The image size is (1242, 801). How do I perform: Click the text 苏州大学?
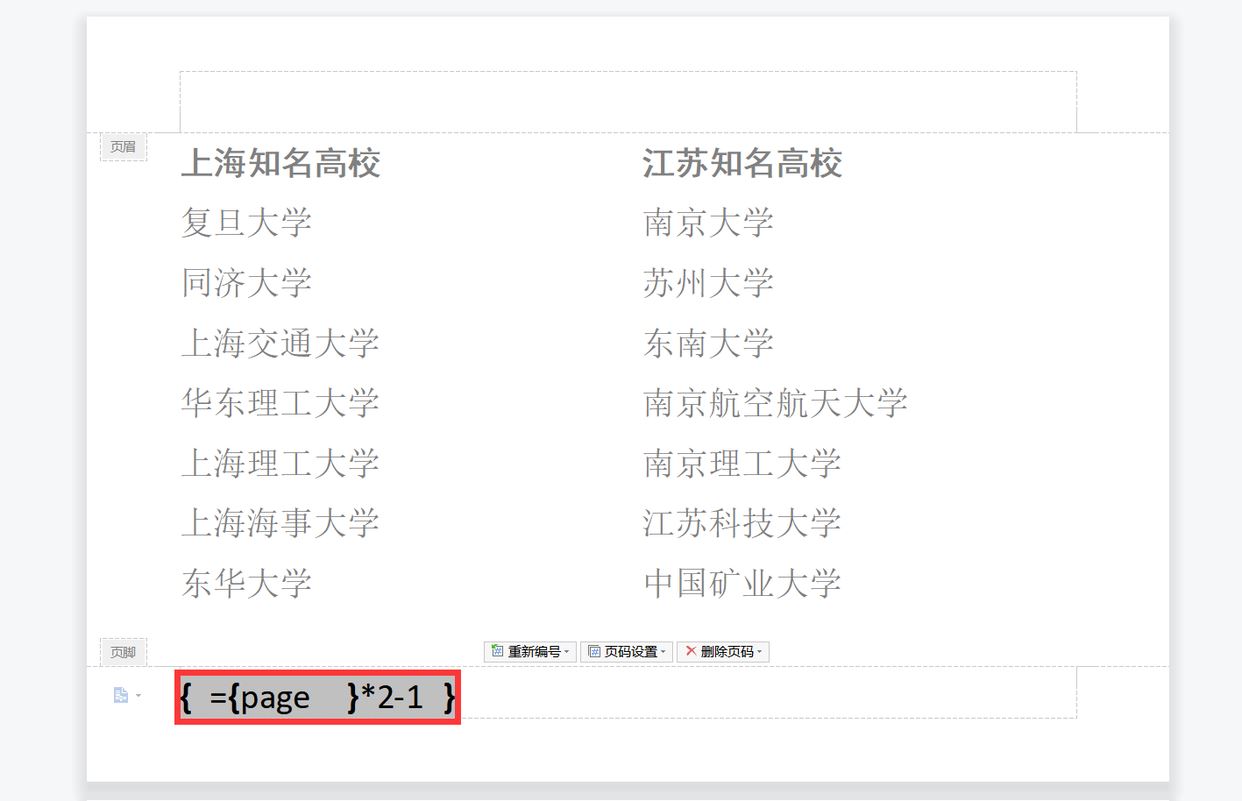click(x=709, y=283)
